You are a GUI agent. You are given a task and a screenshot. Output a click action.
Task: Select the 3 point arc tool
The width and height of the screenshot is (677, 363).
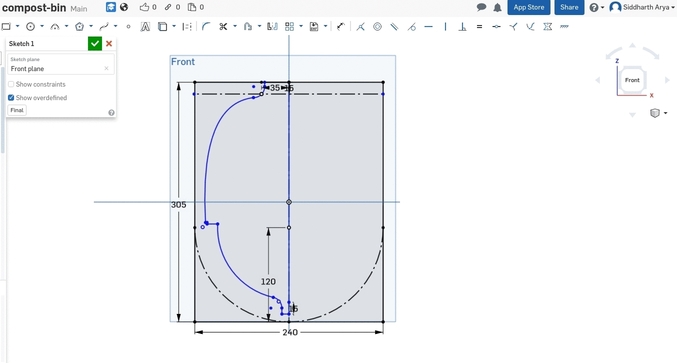55,27
